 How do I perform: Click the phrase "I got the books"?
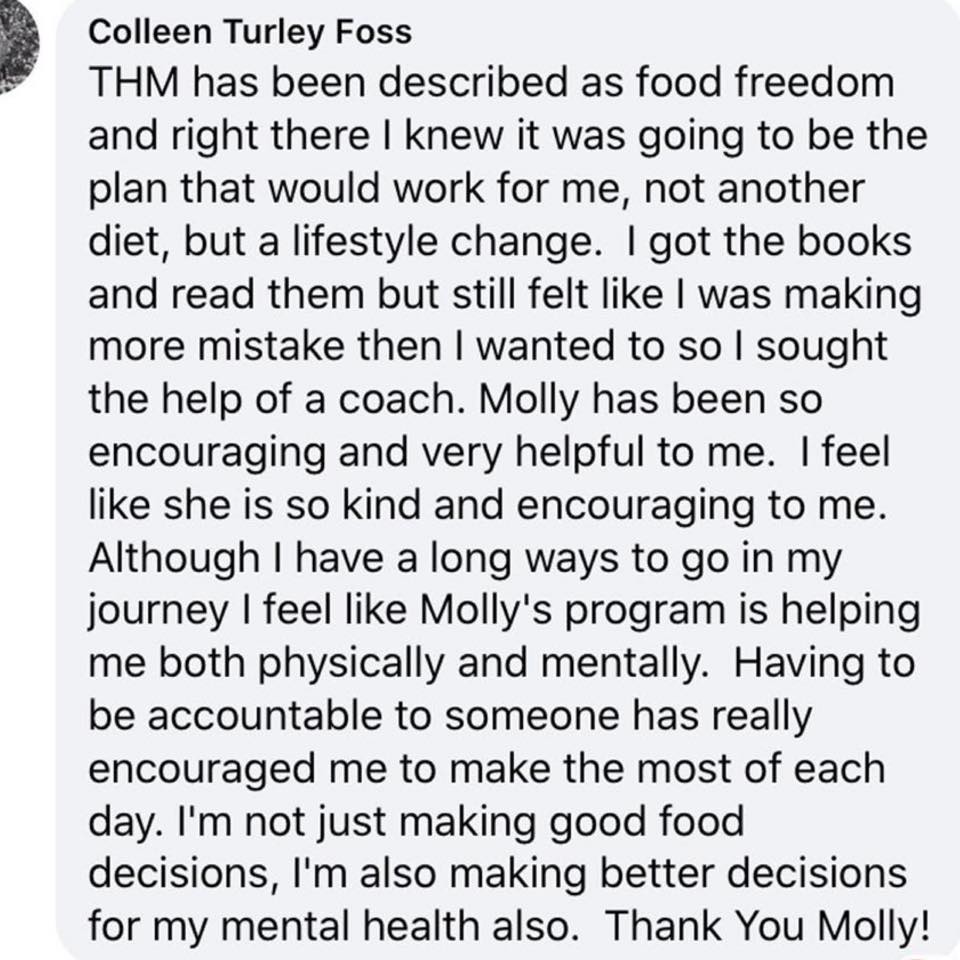click(x=770, y=242)
